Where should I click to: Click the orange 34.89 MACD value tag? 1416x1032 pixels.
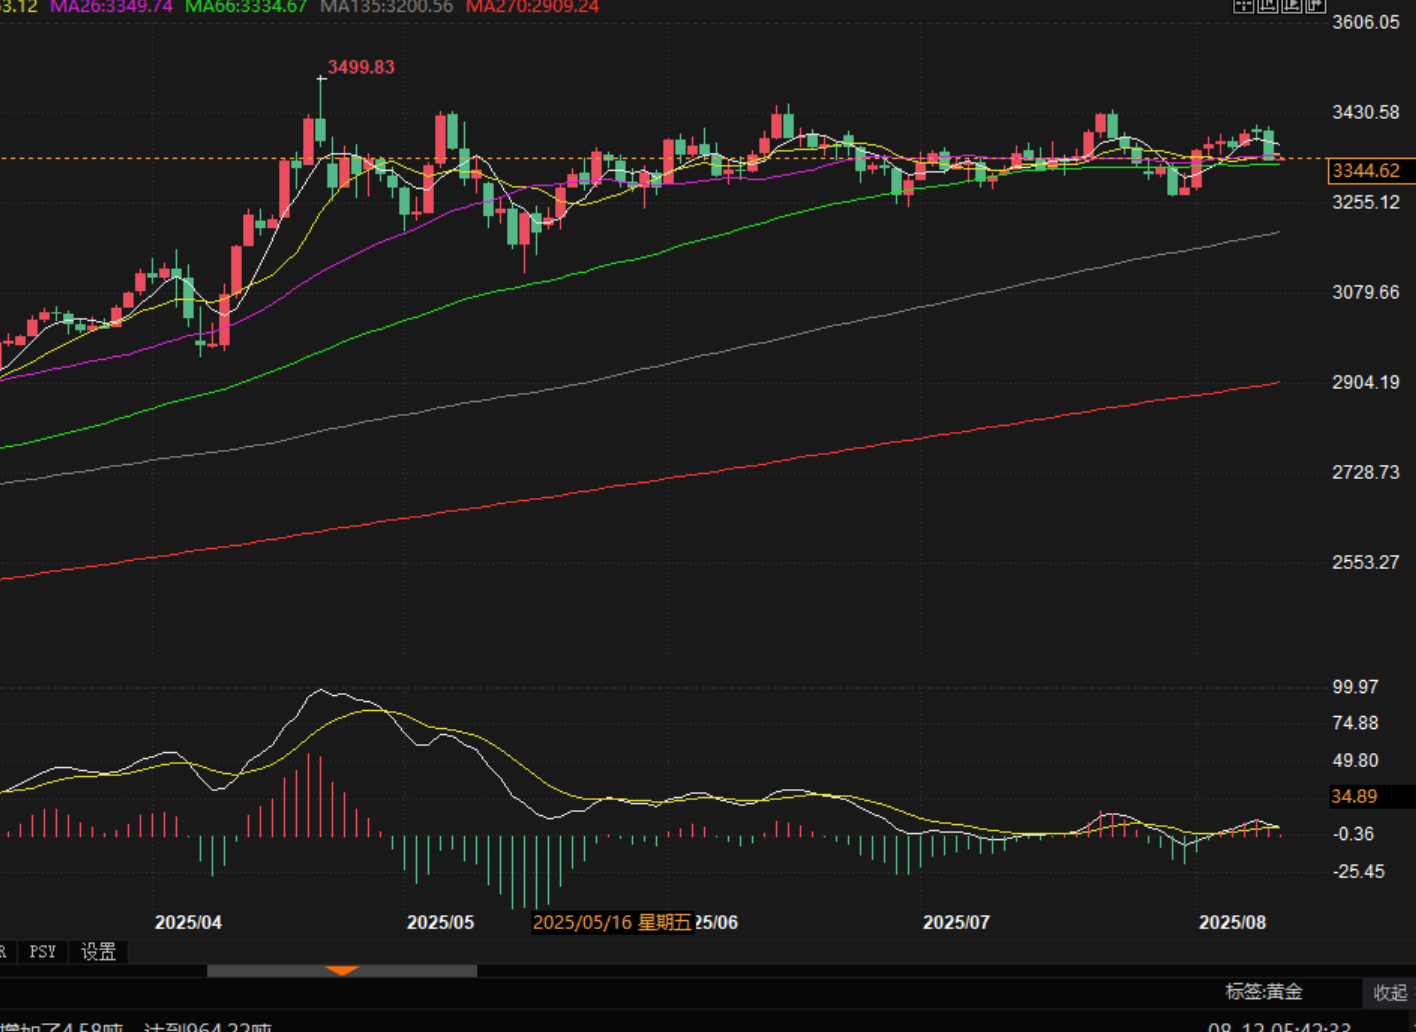point(1354,796)
